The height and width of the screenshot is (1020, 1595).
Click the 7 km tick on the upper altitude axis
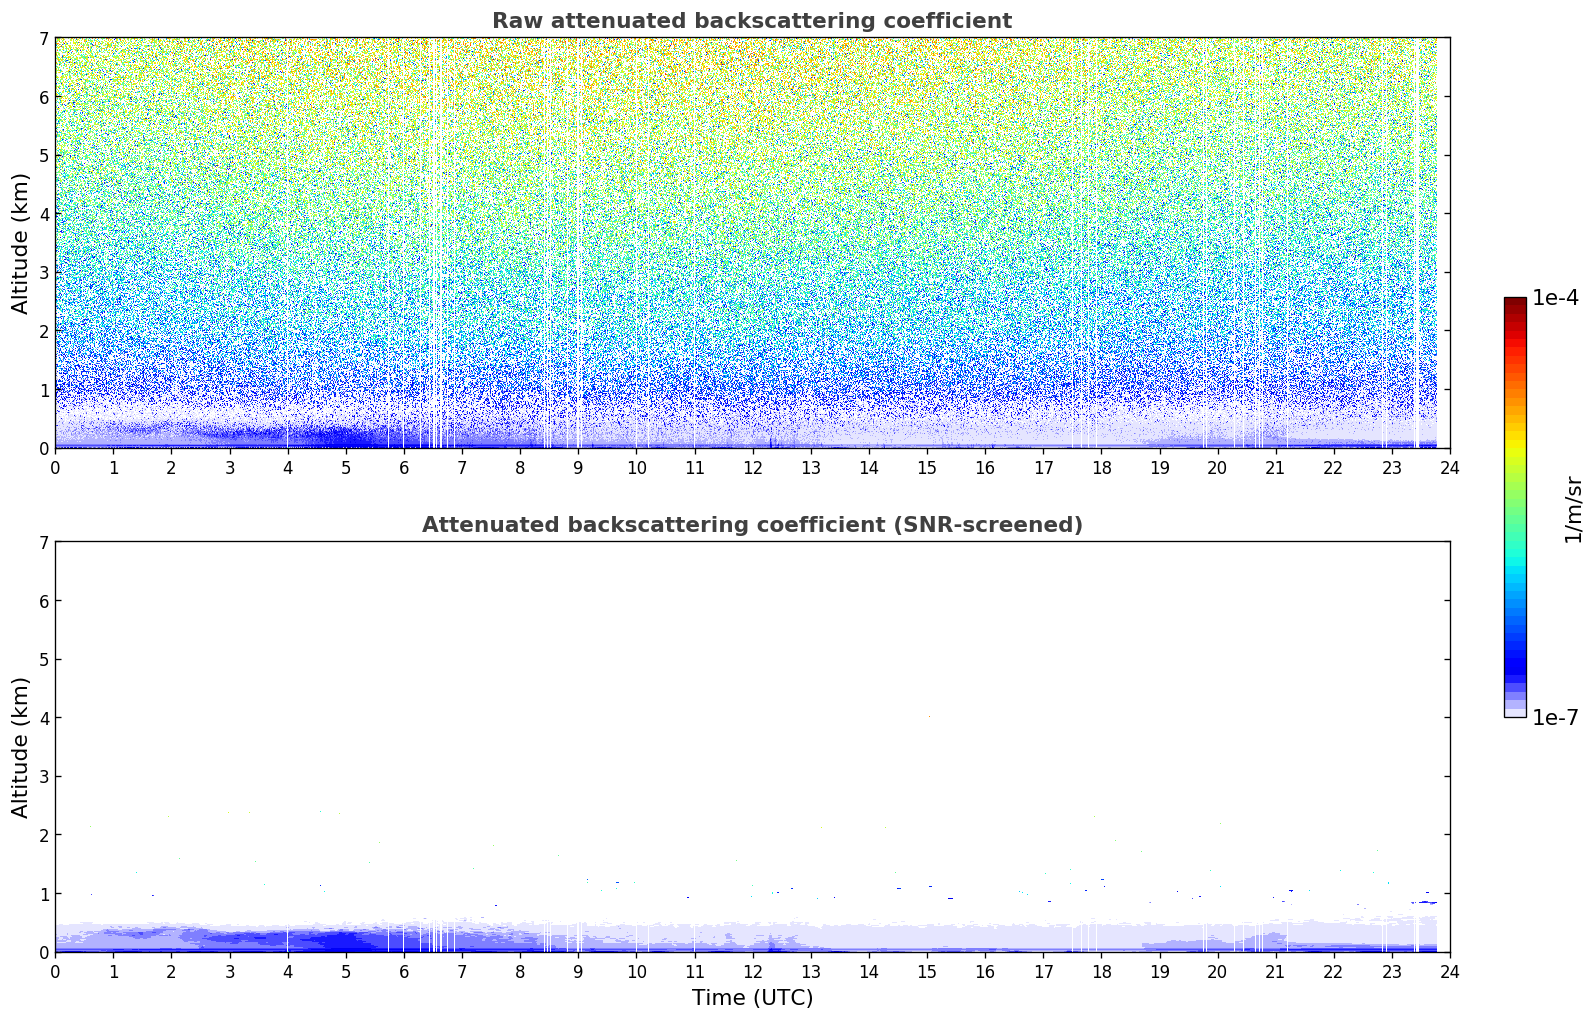(43, 38)
